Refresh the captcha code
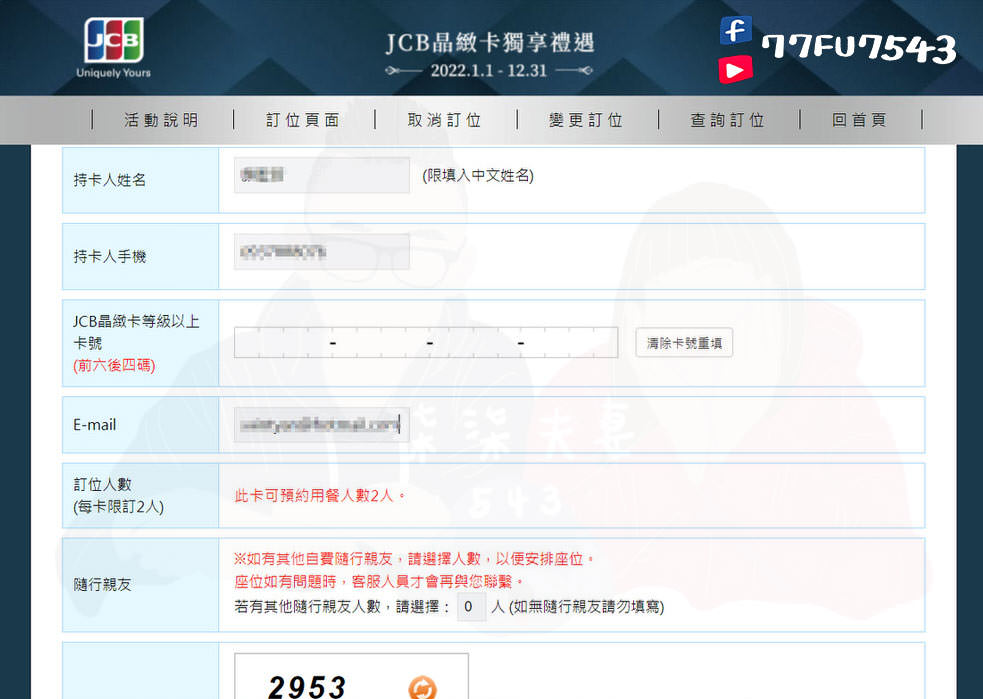 pyautogui.click(x=424, y=689)
